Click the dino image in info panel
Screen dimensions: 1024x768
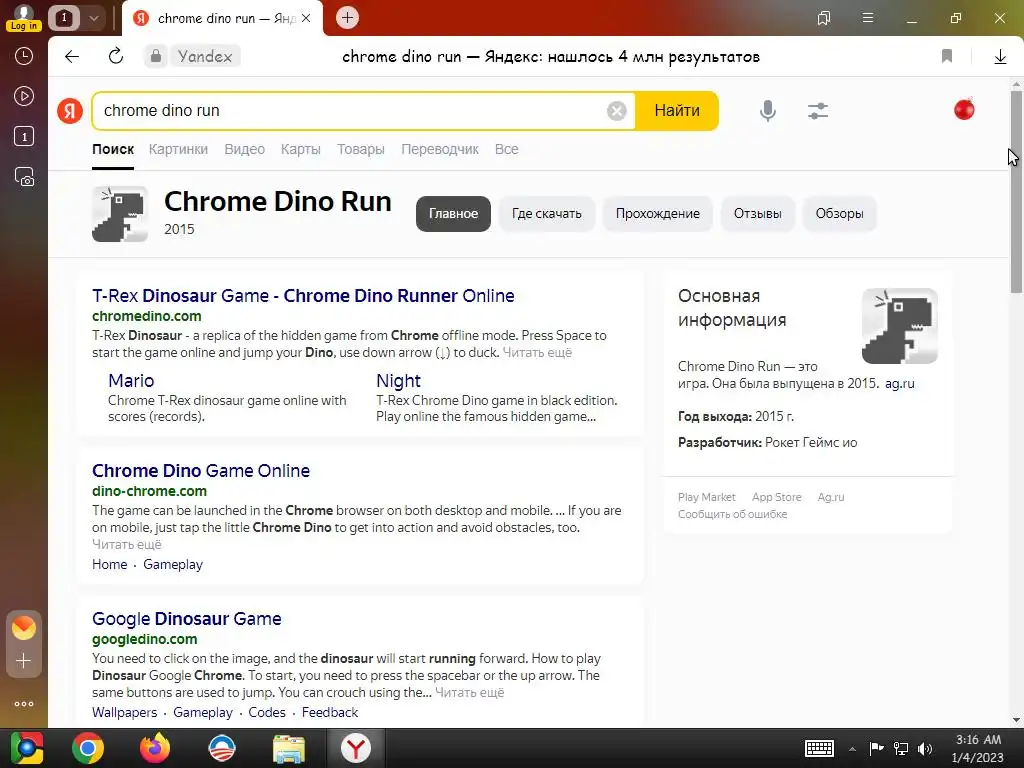point(899,326)
